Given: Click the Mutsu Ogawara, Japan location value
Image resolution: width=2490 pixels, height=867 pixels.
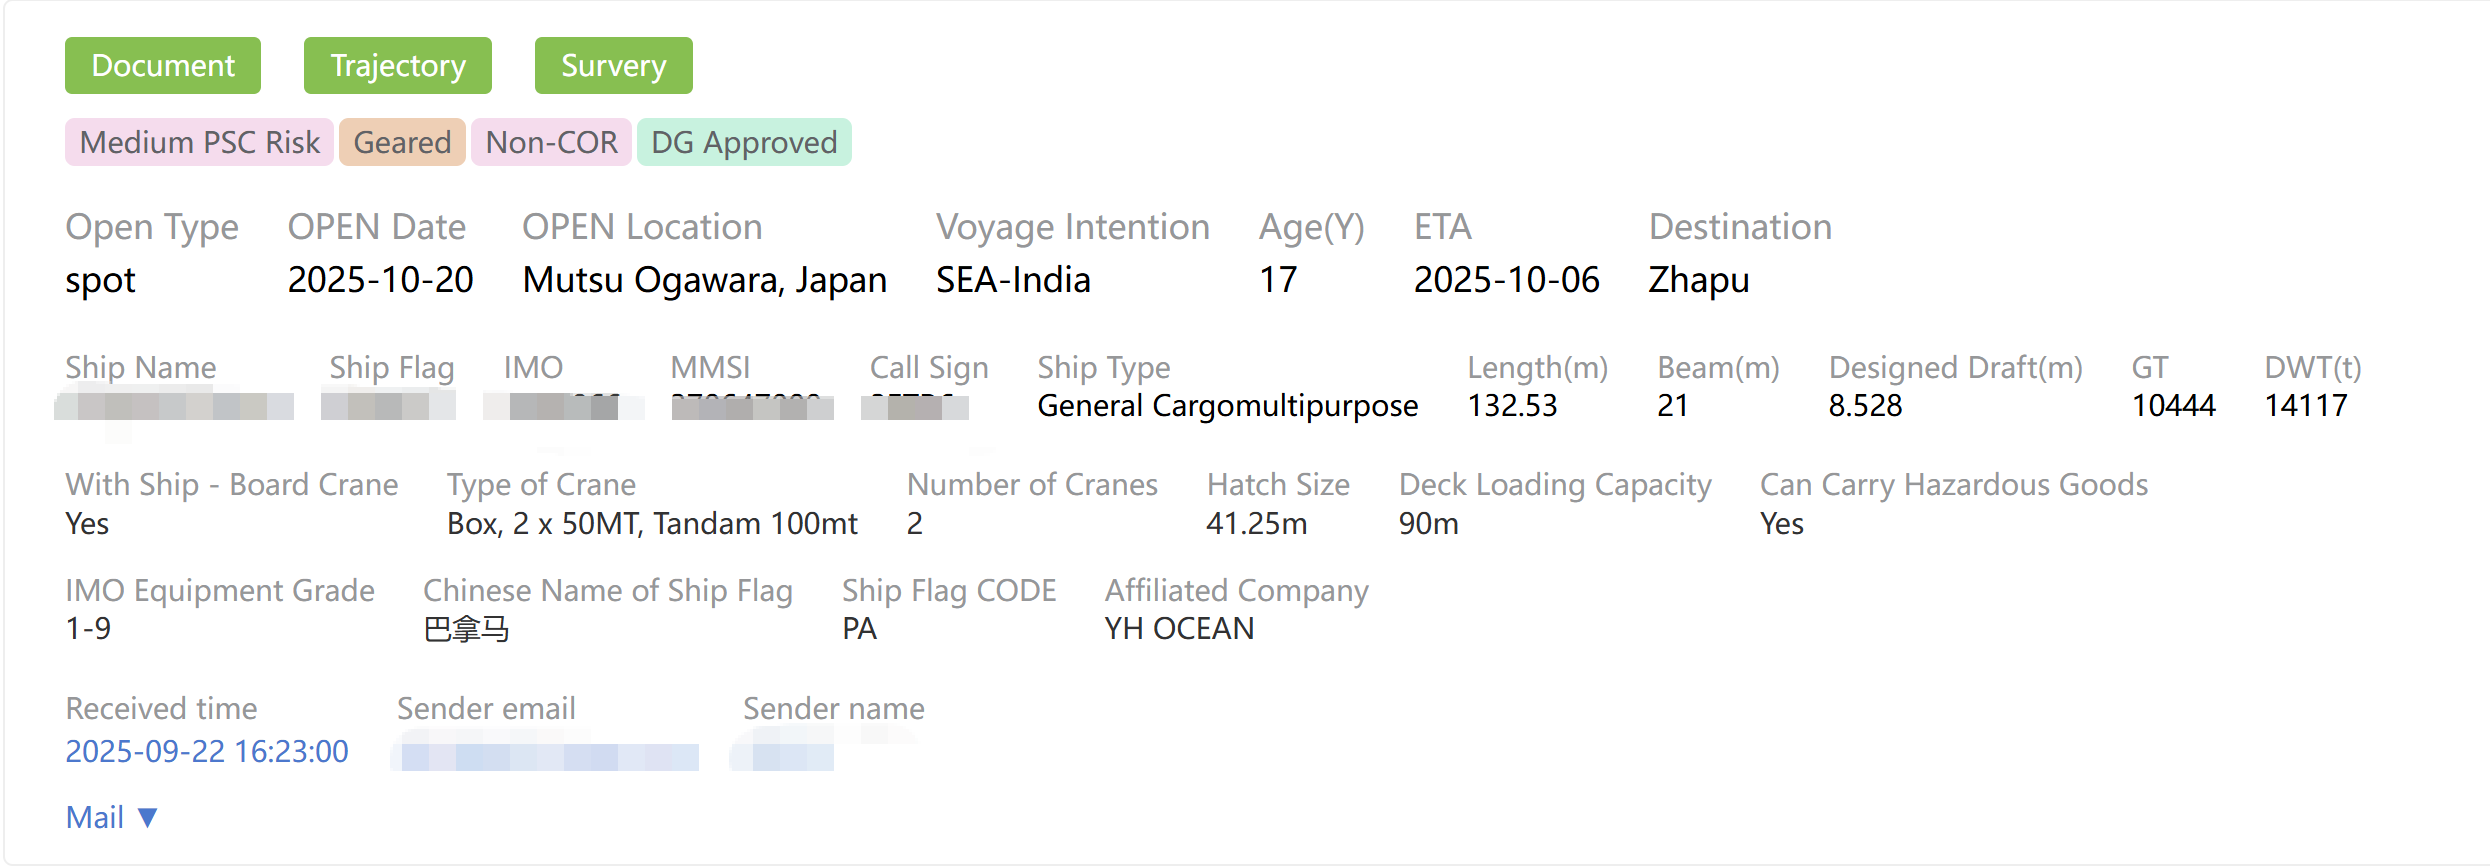Looking at the screenshot, I should click(x=704, y=280).
